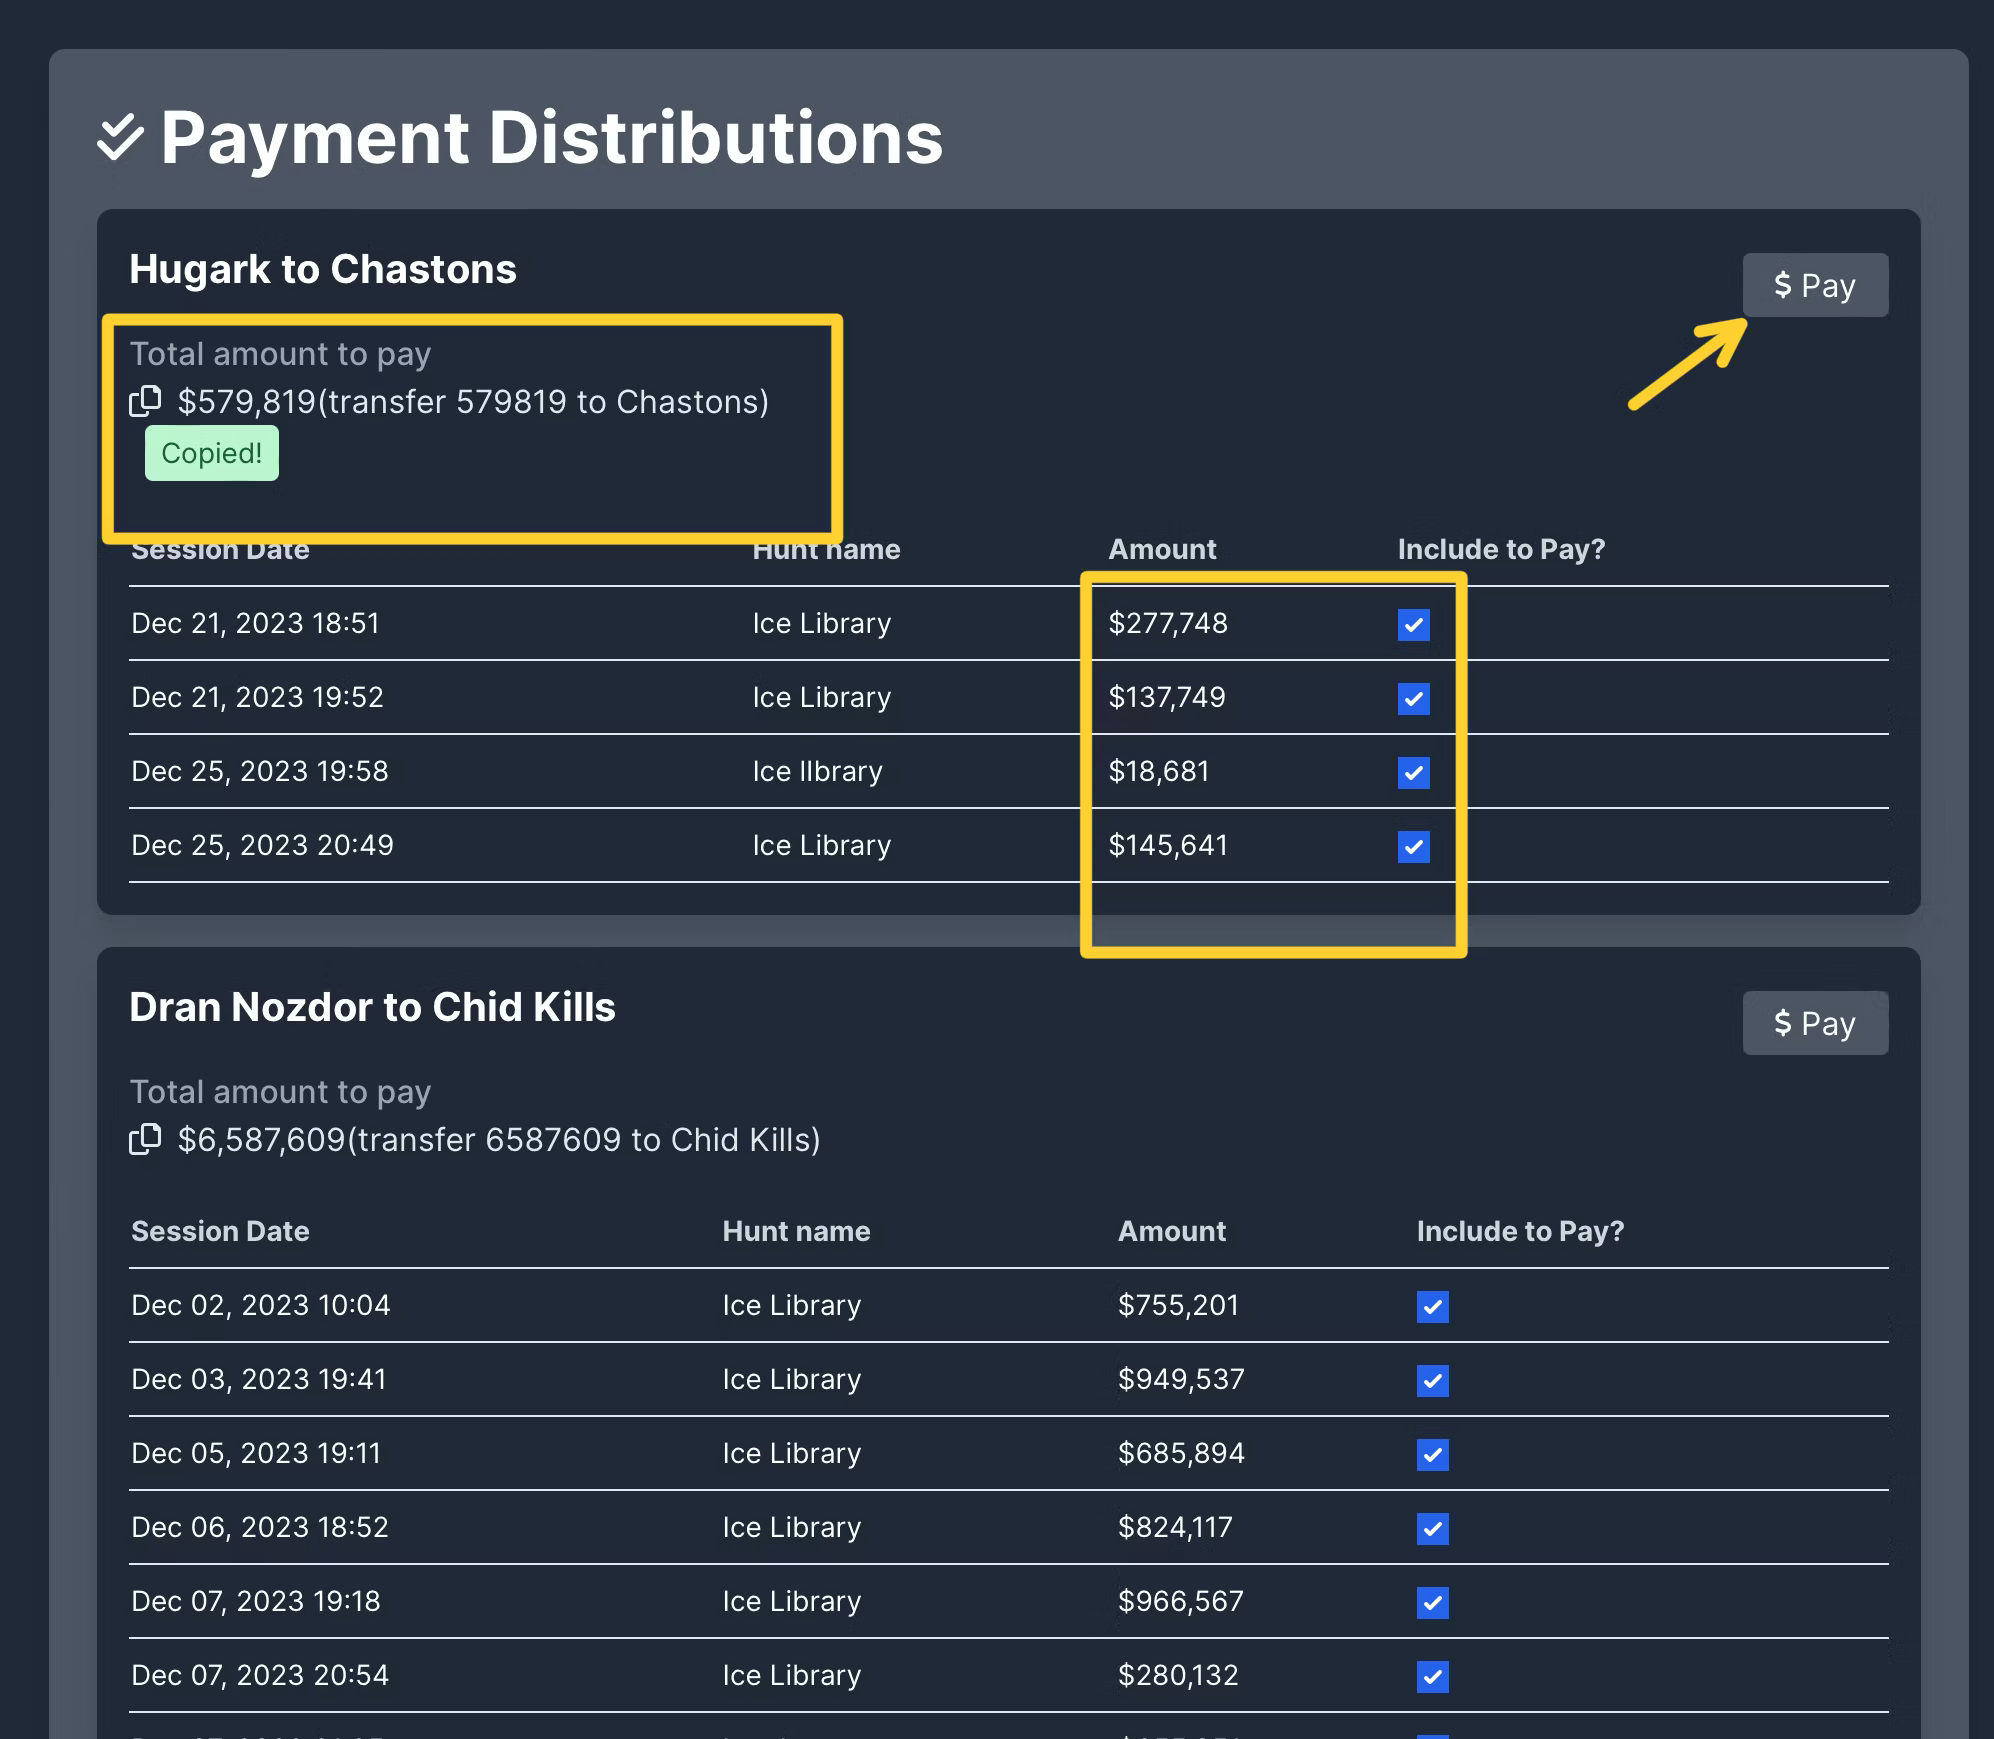Click the '$280,132' amount cell

[x=1178, y=1675]
